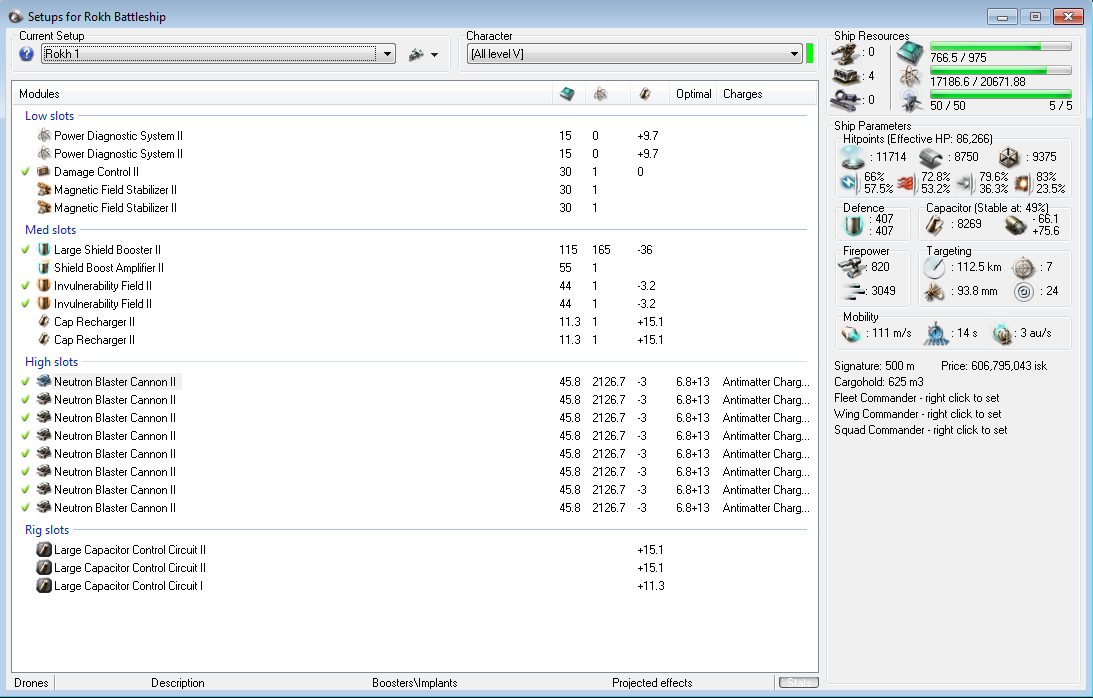
Task: Toggle the Large Shield Booster II active checkmark
Action: point(26,250)
